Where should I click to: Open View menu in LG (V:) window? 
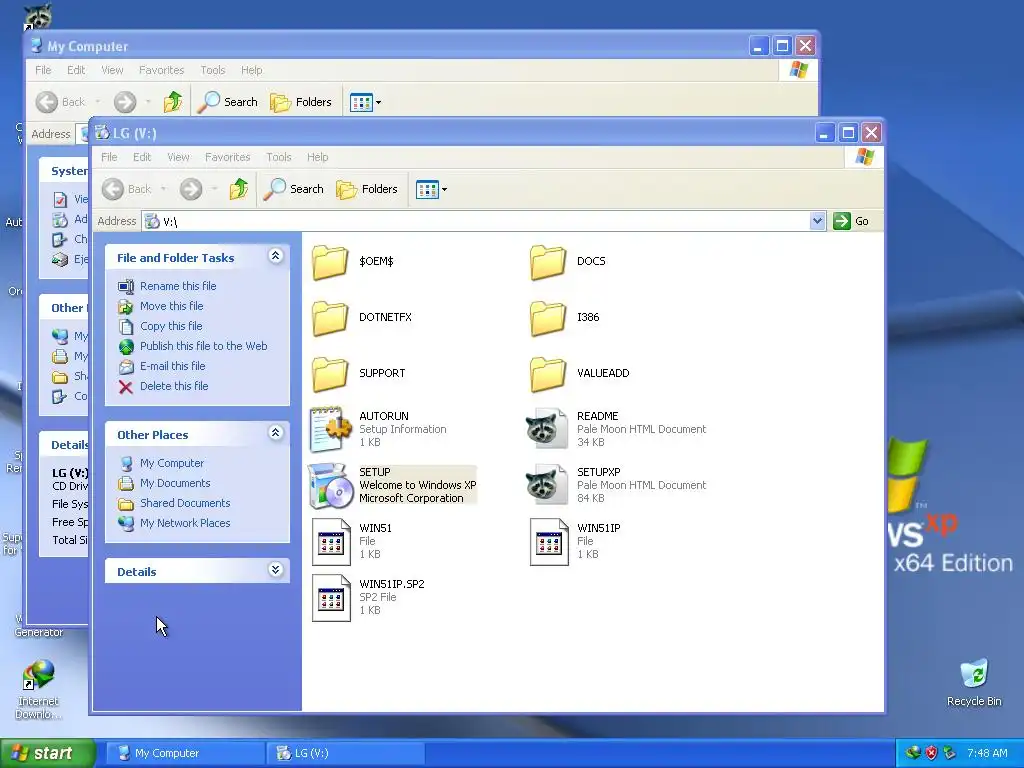(x=178, y=157)
